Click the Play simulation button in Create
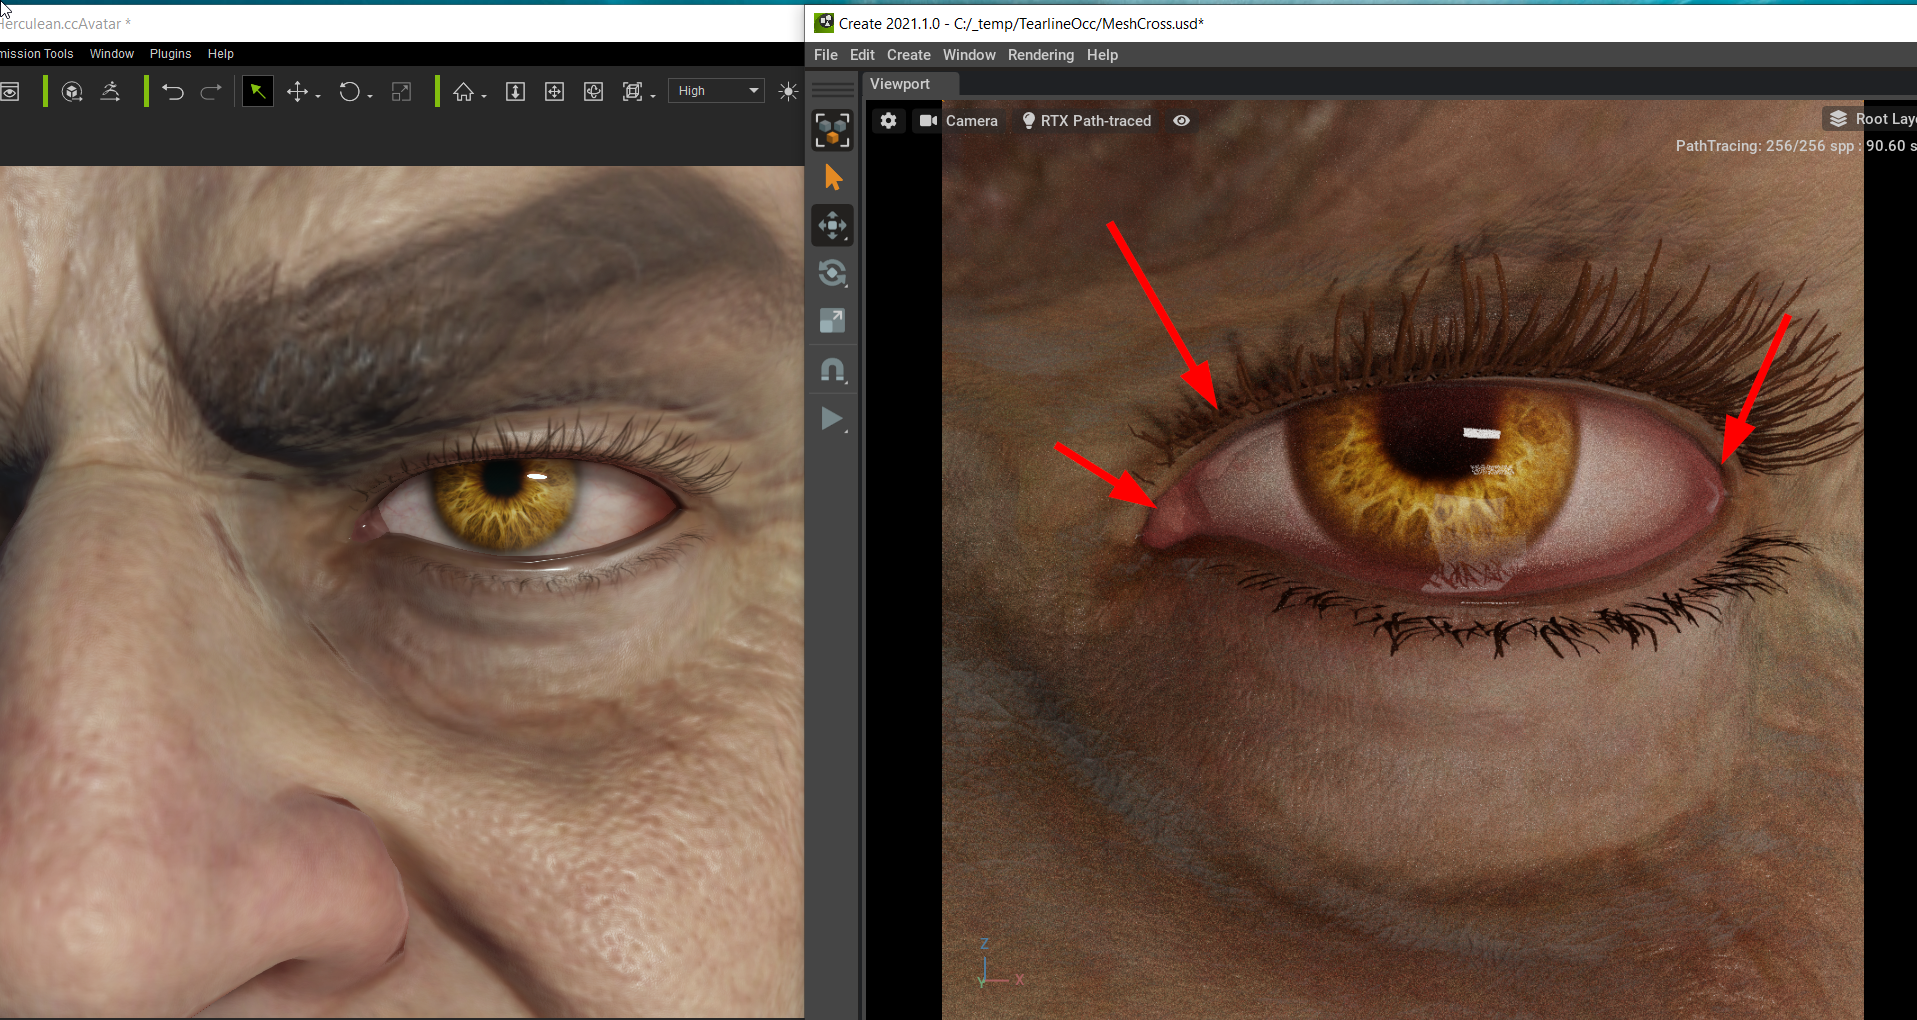This screenshot has height=1020, width=1917. click(833, 419)
